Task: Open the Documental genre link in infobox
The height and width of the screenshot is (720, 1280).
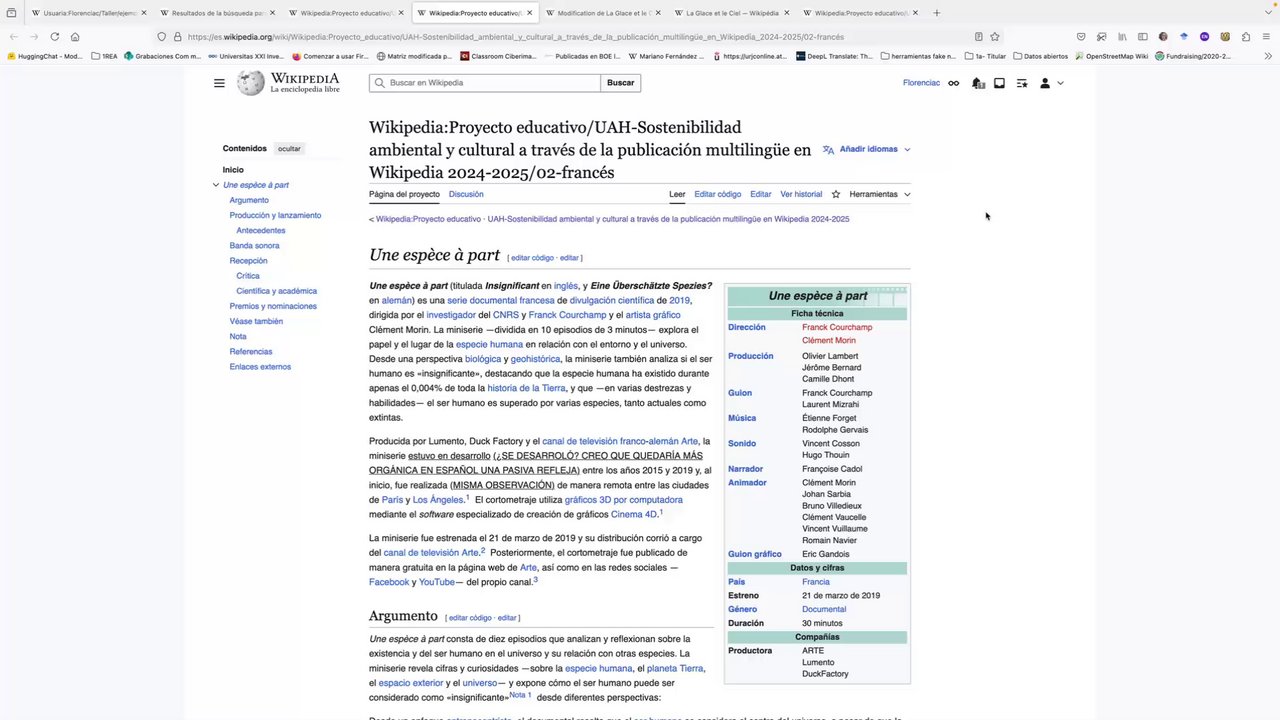Action: coord(824,609)
